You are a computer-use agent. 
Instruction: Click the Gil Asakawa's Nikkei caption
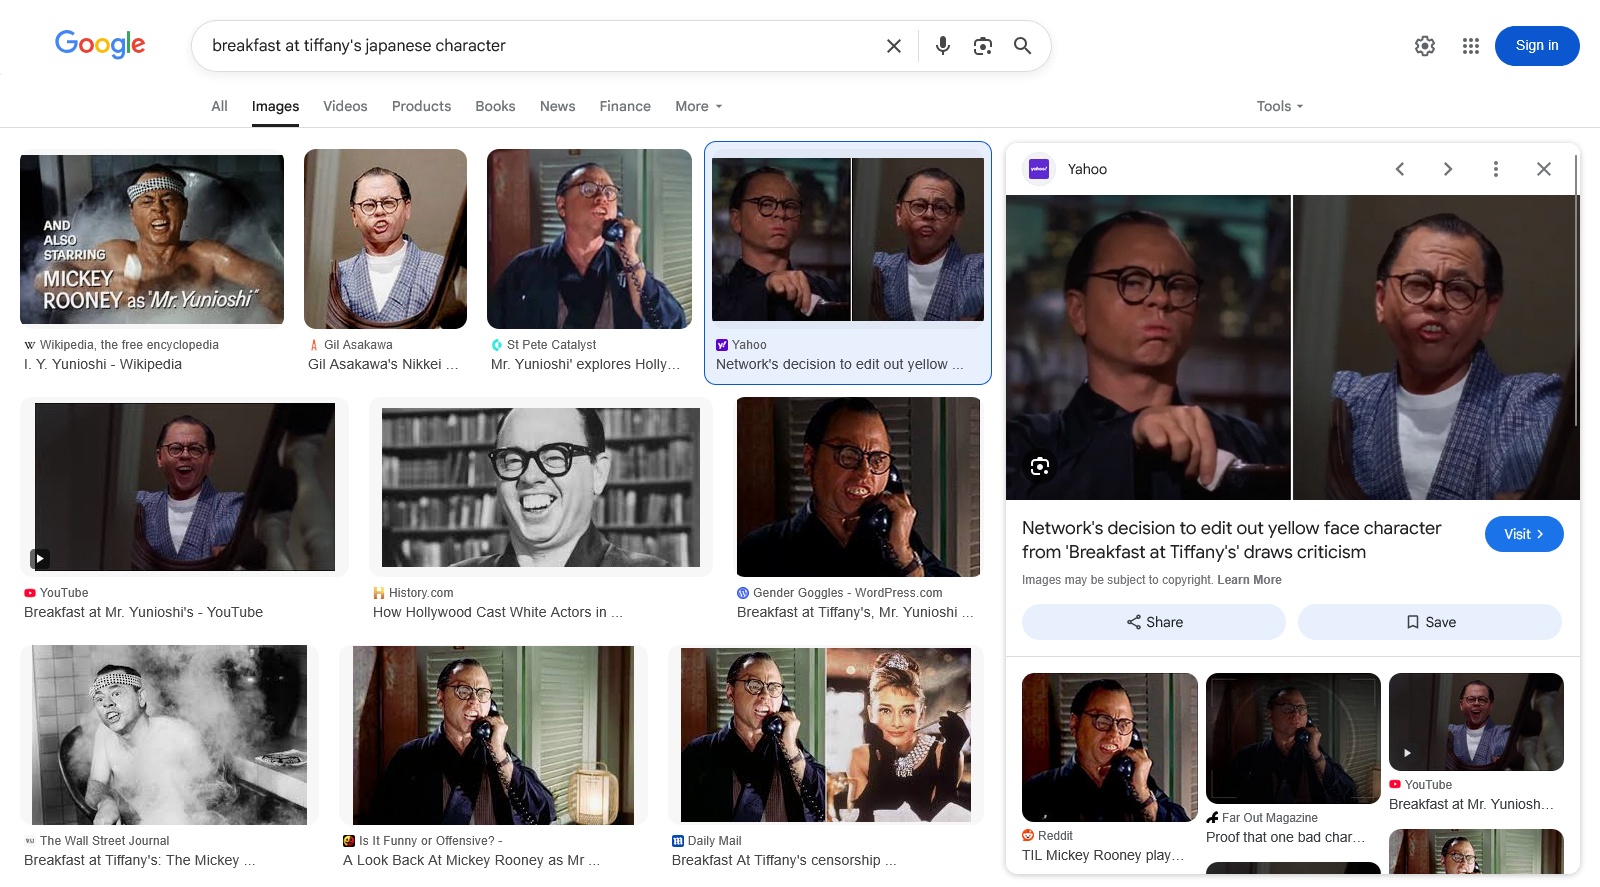[383, 364]
